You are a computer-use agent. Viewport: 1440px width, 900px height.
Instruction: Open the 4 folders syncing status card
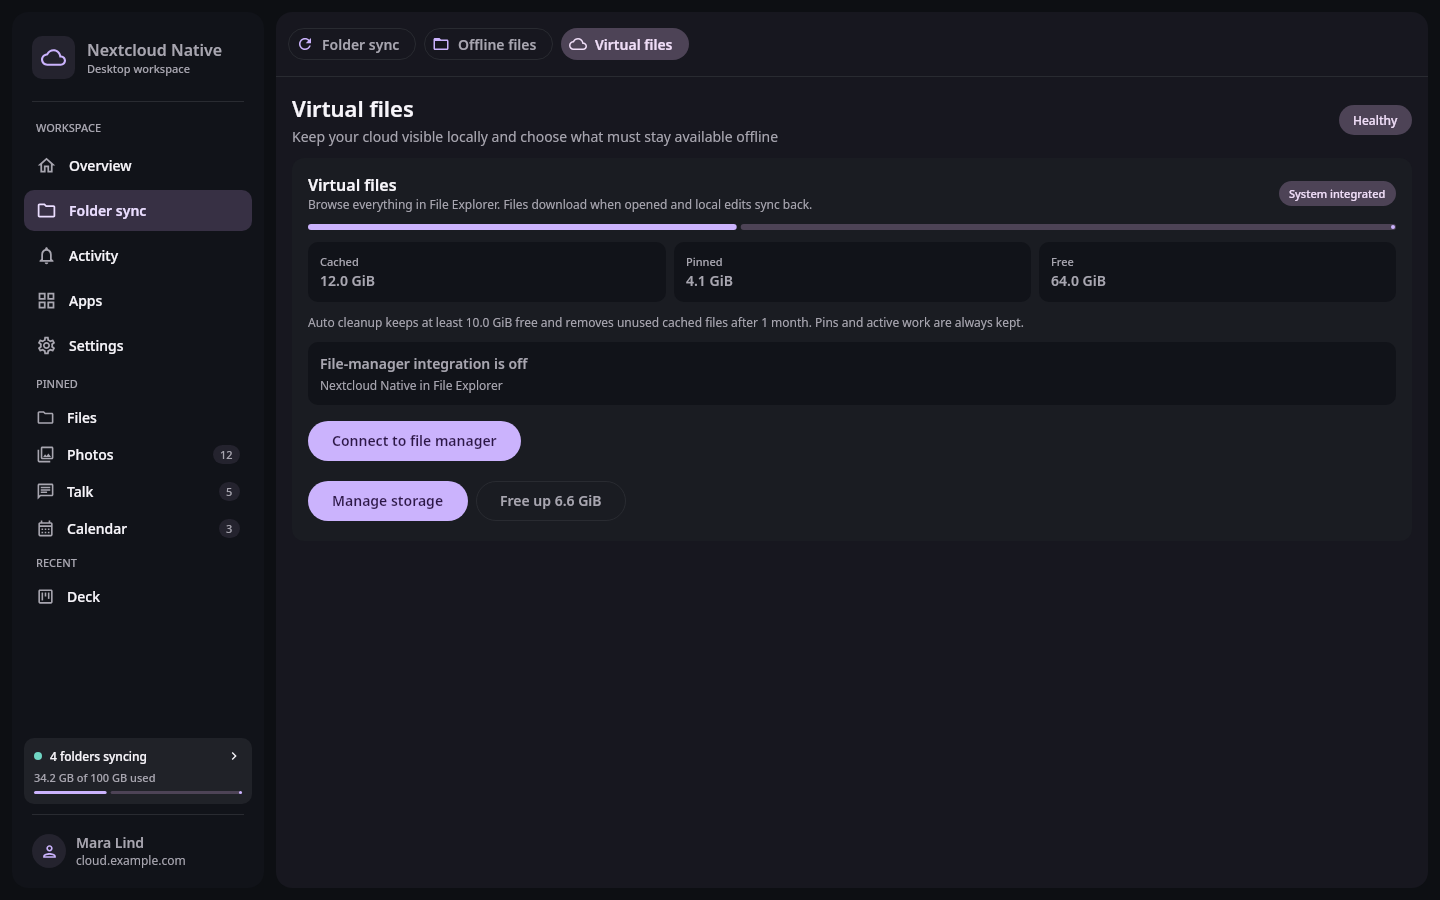(138, 771)
